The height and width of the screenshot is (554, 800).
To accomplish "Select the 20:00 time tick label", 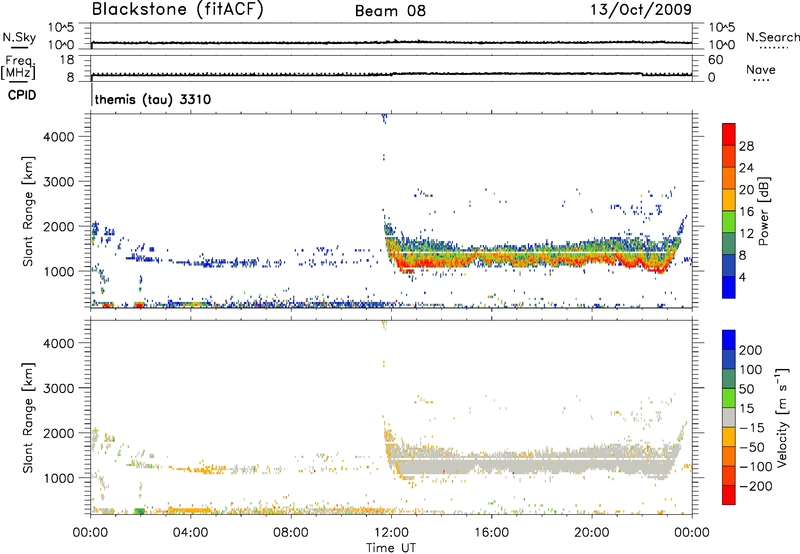I will pyautogui.click(x=592, y=533).
